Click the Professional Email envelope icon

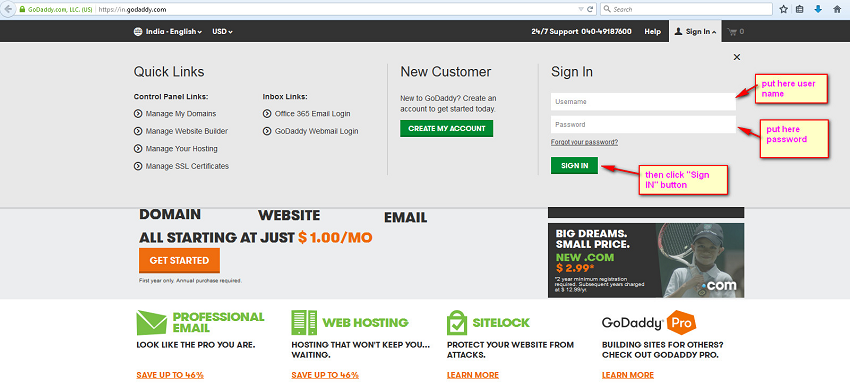[152, 323]
